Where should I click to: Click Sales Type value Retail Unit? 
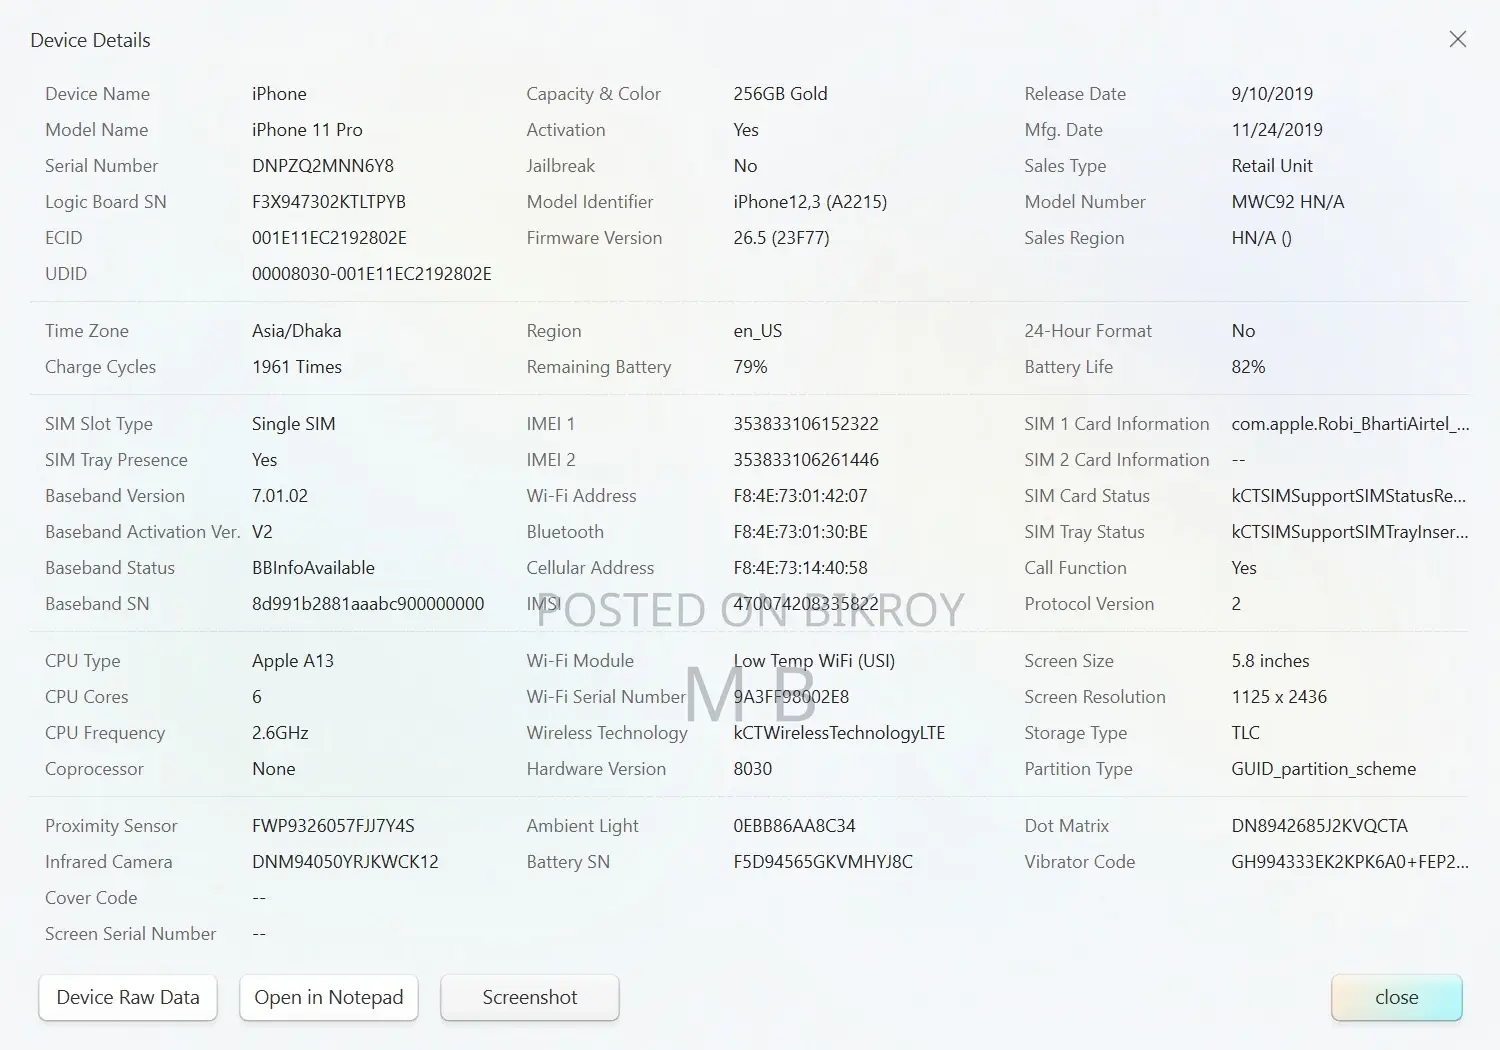click(1272, 166)
